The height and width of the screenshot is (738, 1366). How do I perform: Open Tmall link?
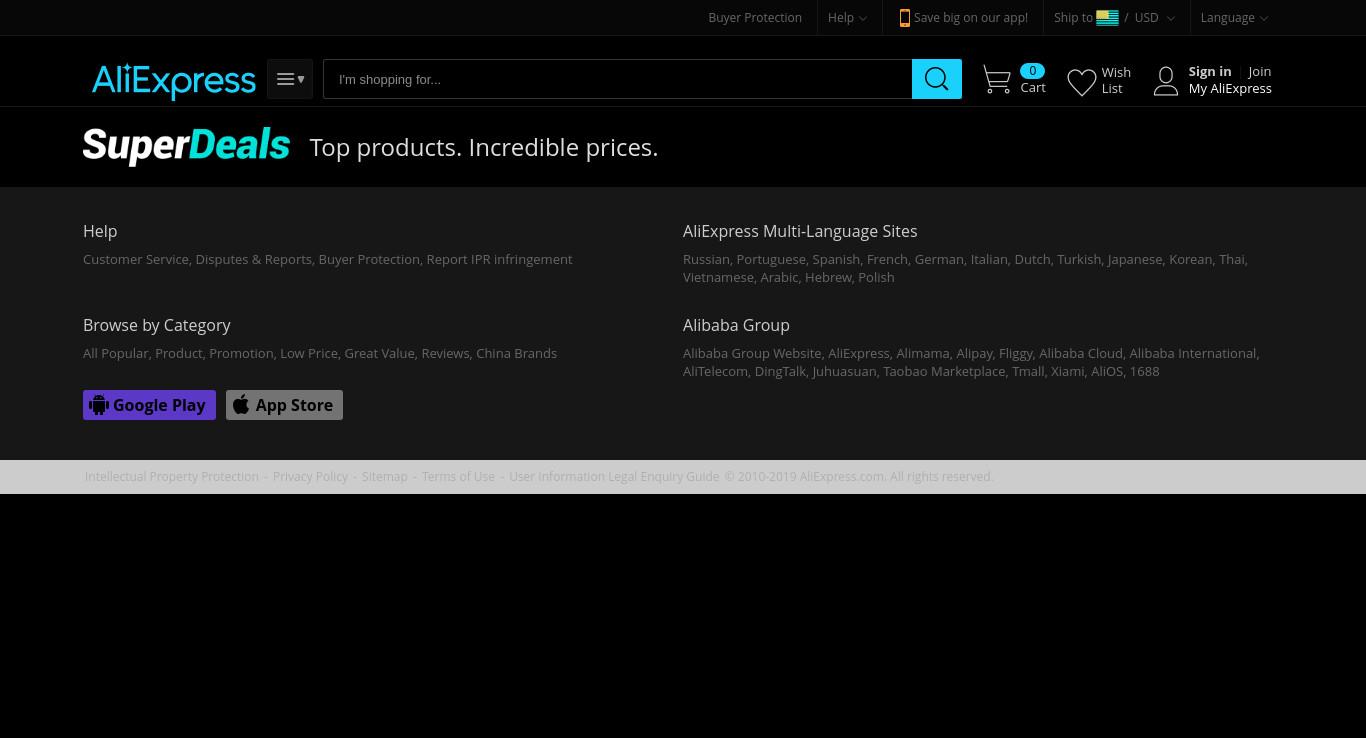tap(1028, 371)
